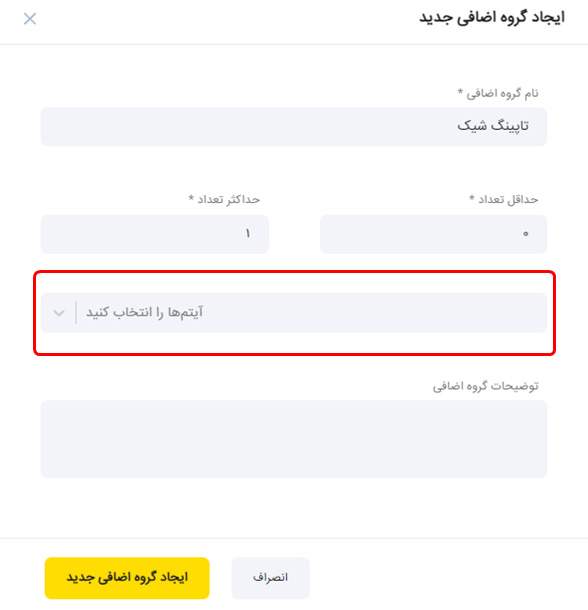The image size is (588, 610).
Task: Focus the group name field containing 'تاپینگ شیک'
Action: 294,127
